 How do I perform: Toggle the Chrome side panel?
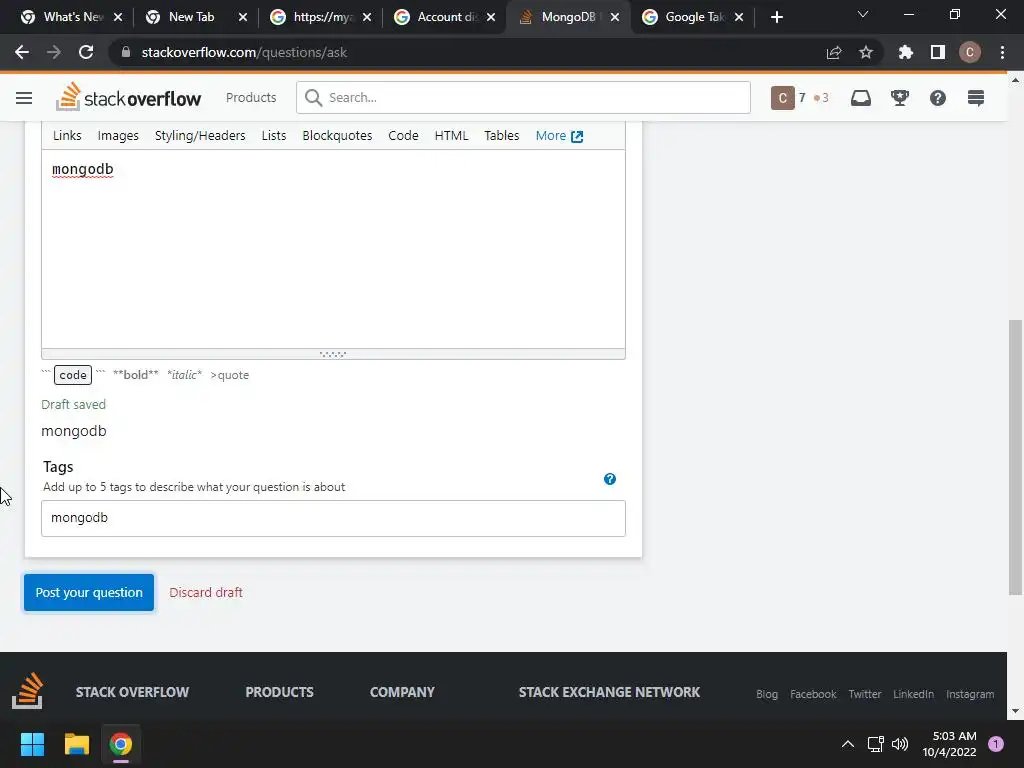pyautogui.click(x=938, y=52)
